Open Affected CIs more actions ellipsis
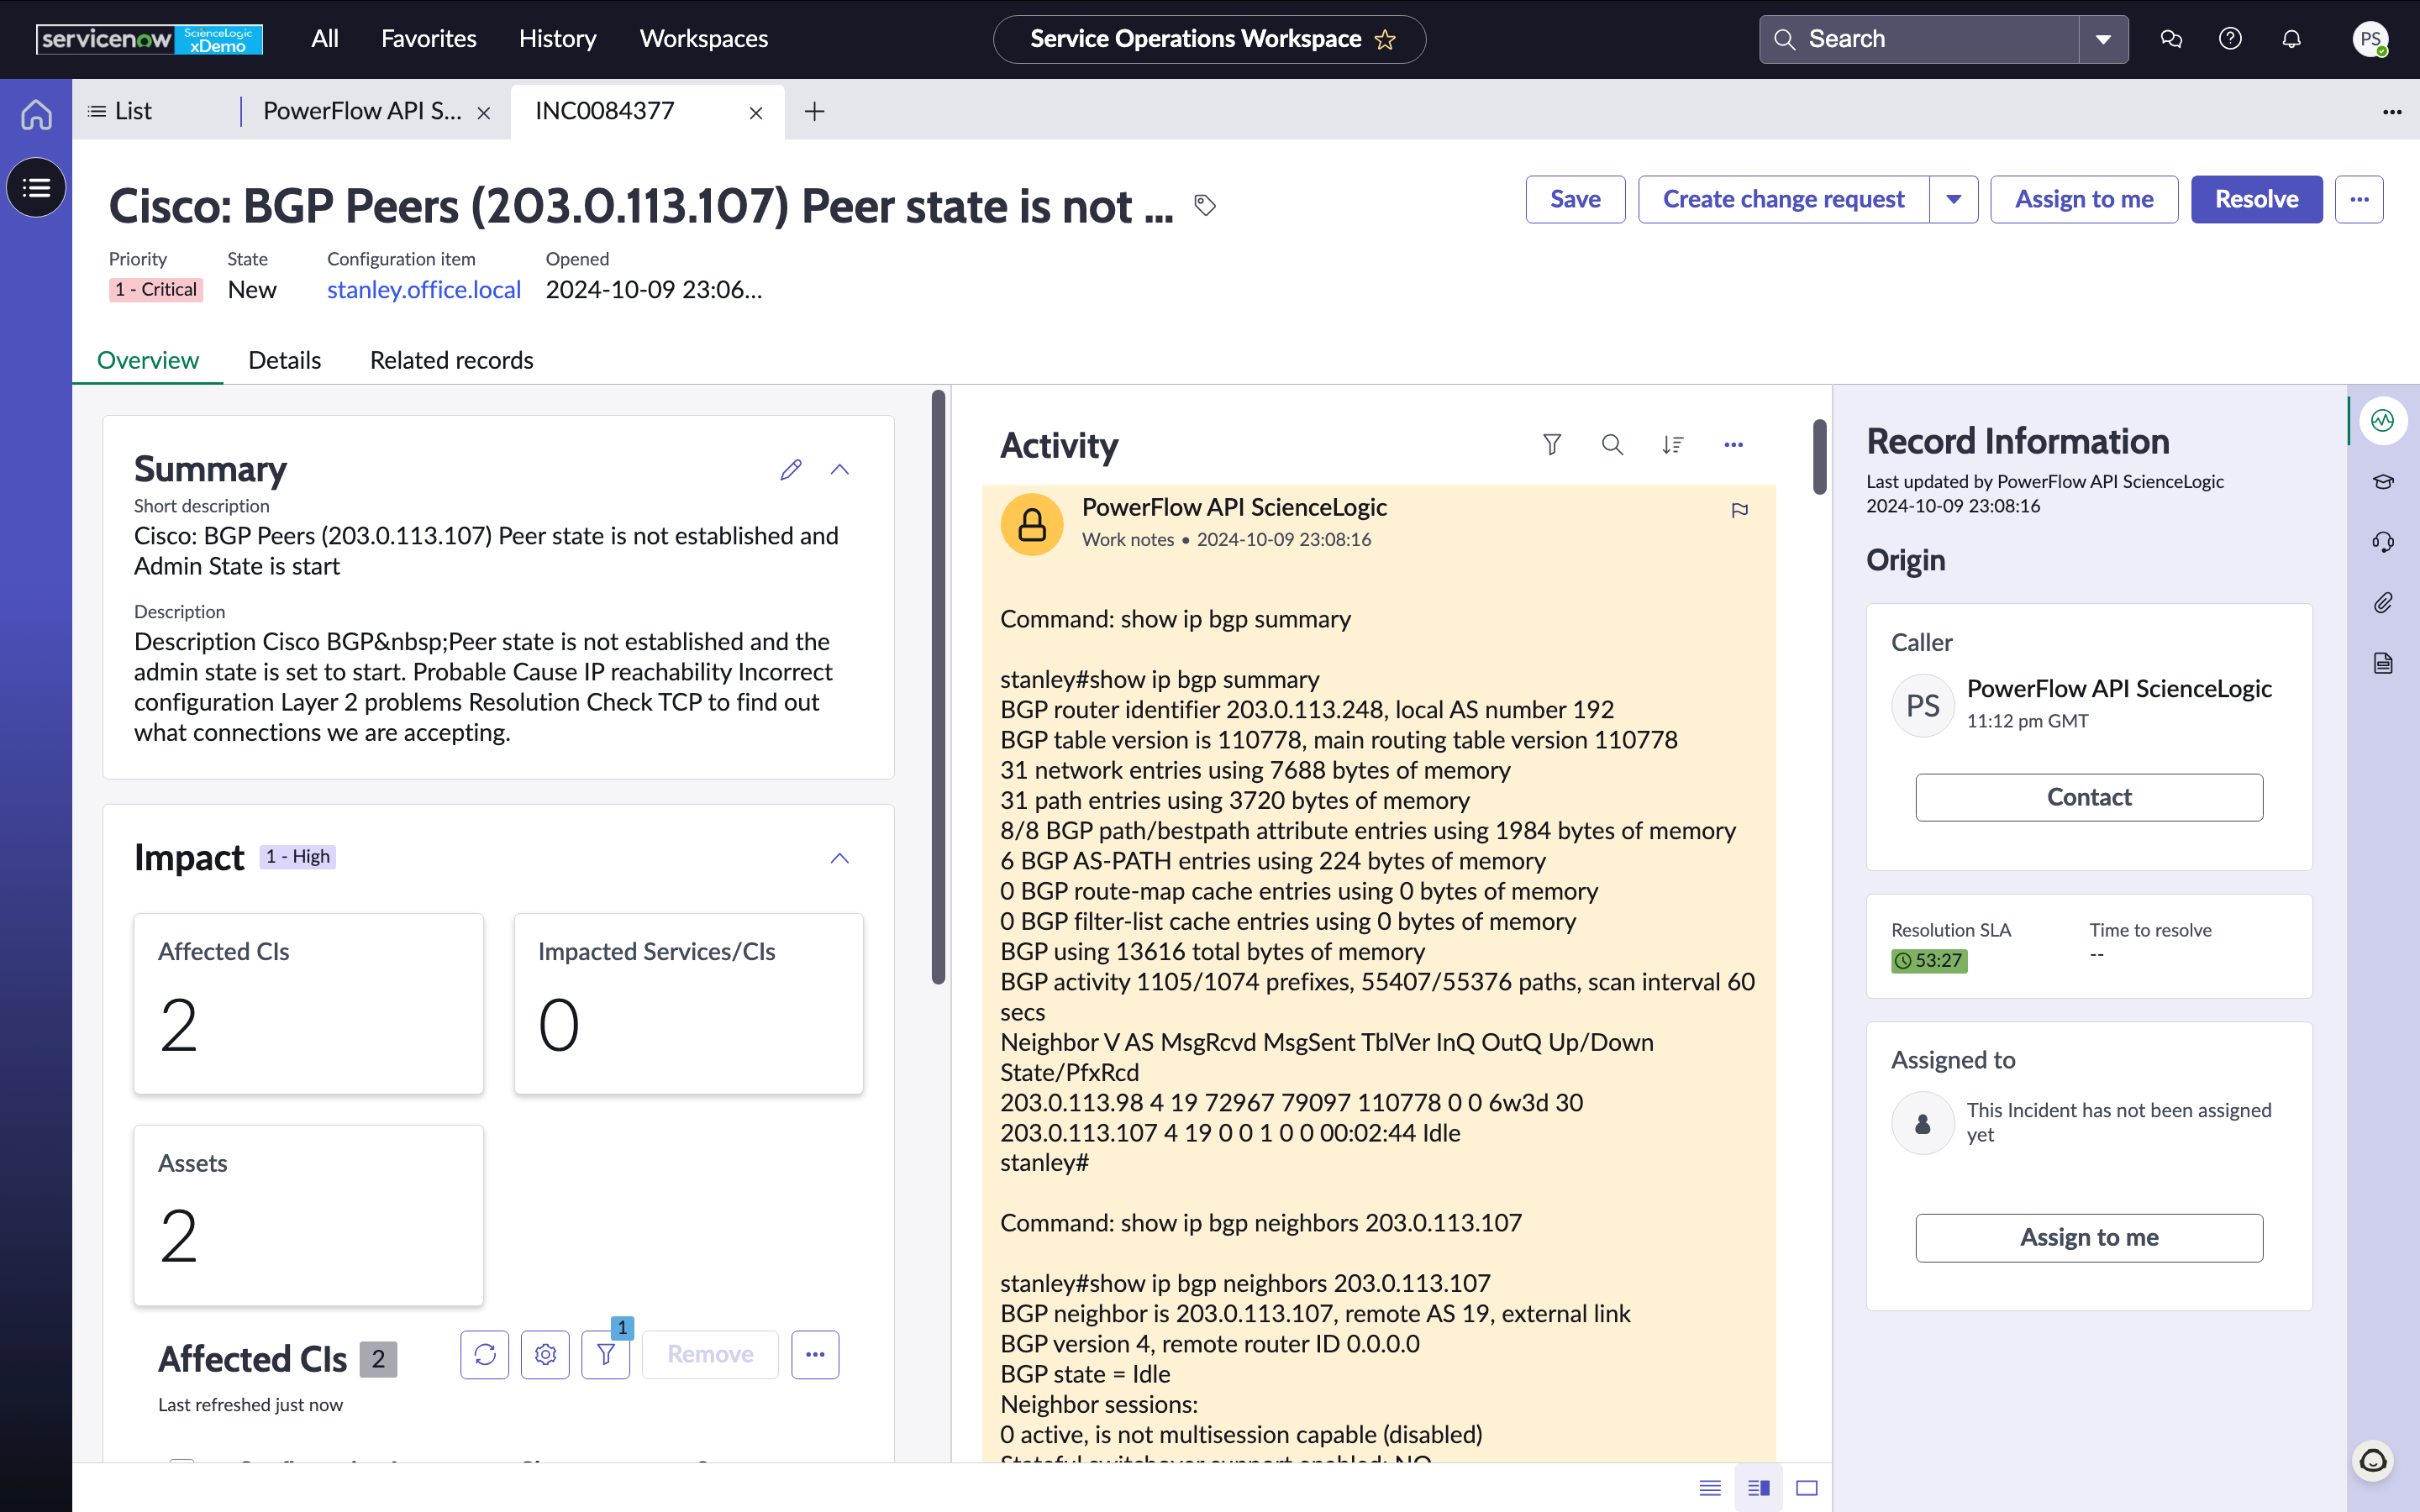 (x=815, y=1354)
